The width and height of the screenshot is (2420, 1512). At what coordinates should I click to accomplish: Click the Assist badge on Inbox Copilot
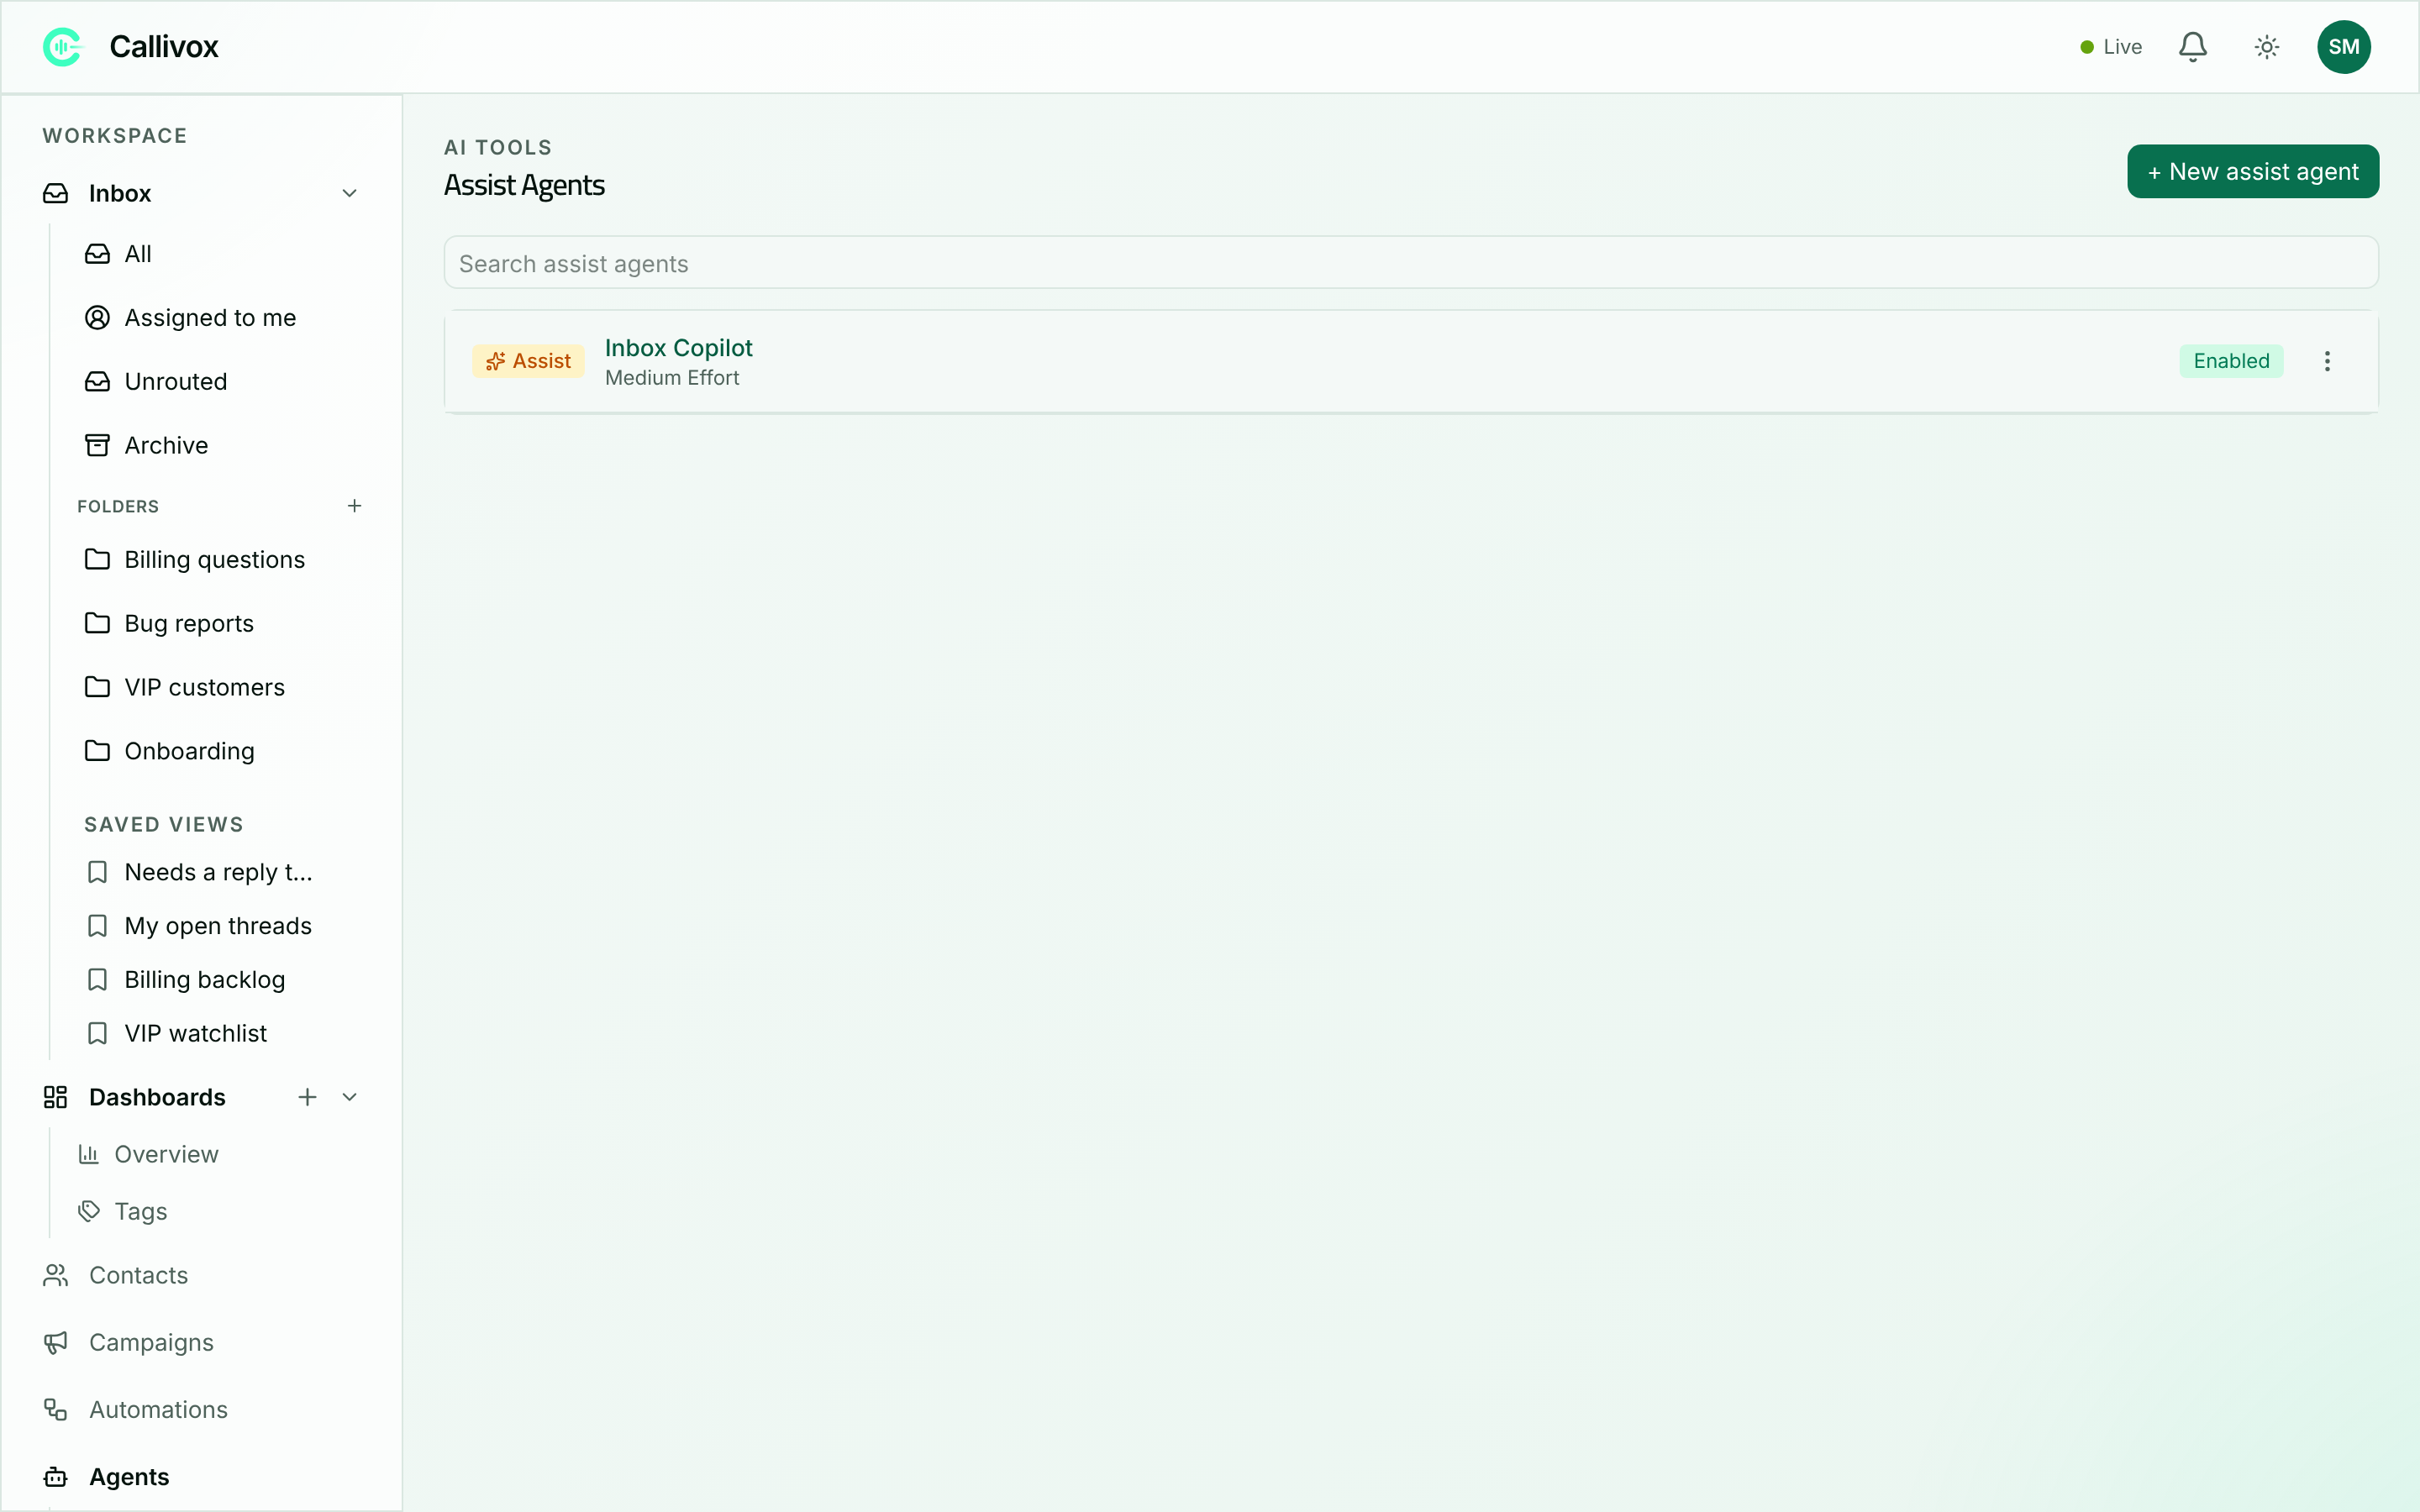coord(528,361)
